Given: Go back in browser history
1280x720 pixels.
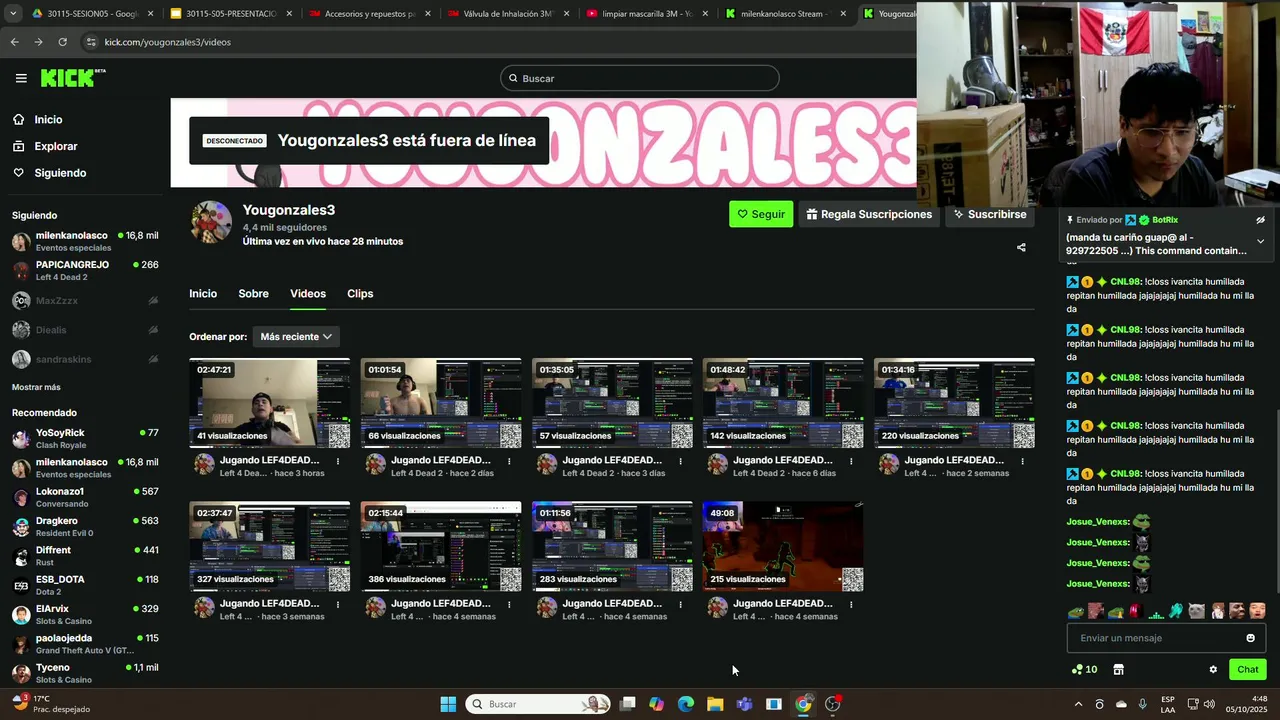Looking at the screenshot, I should coord(14,42).
